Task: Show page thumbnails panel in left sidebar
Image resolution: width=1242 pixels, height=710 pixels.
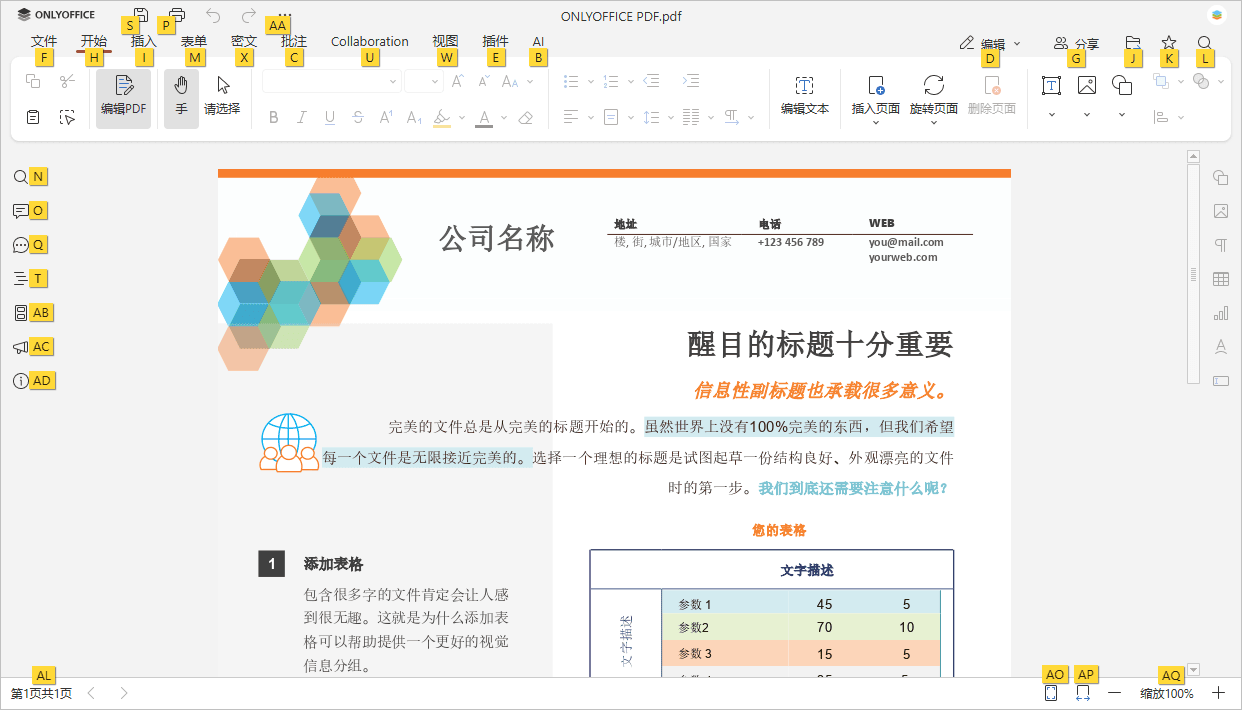Action: (20, 313)
